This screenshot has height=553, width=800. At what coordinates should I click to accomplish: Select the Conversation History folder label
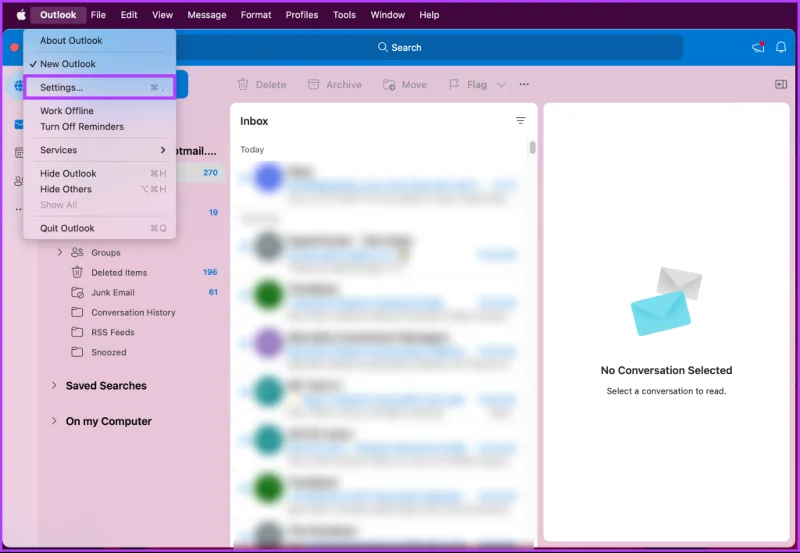[133, 312]
